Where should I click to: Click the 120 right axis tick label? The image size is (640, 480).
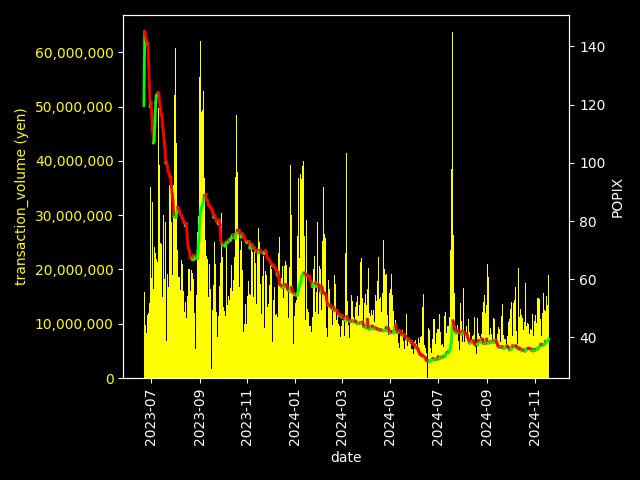pos(593,105)
